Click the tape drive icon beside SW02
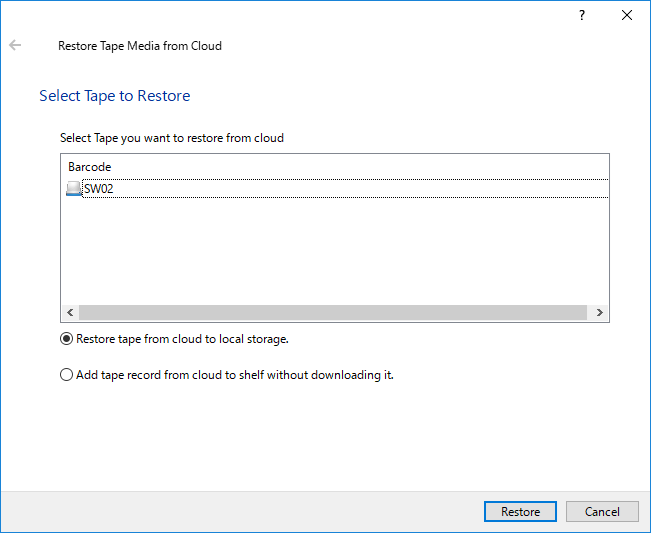The width and height of the screenshot is (651, 533). [x=73, y=188]
